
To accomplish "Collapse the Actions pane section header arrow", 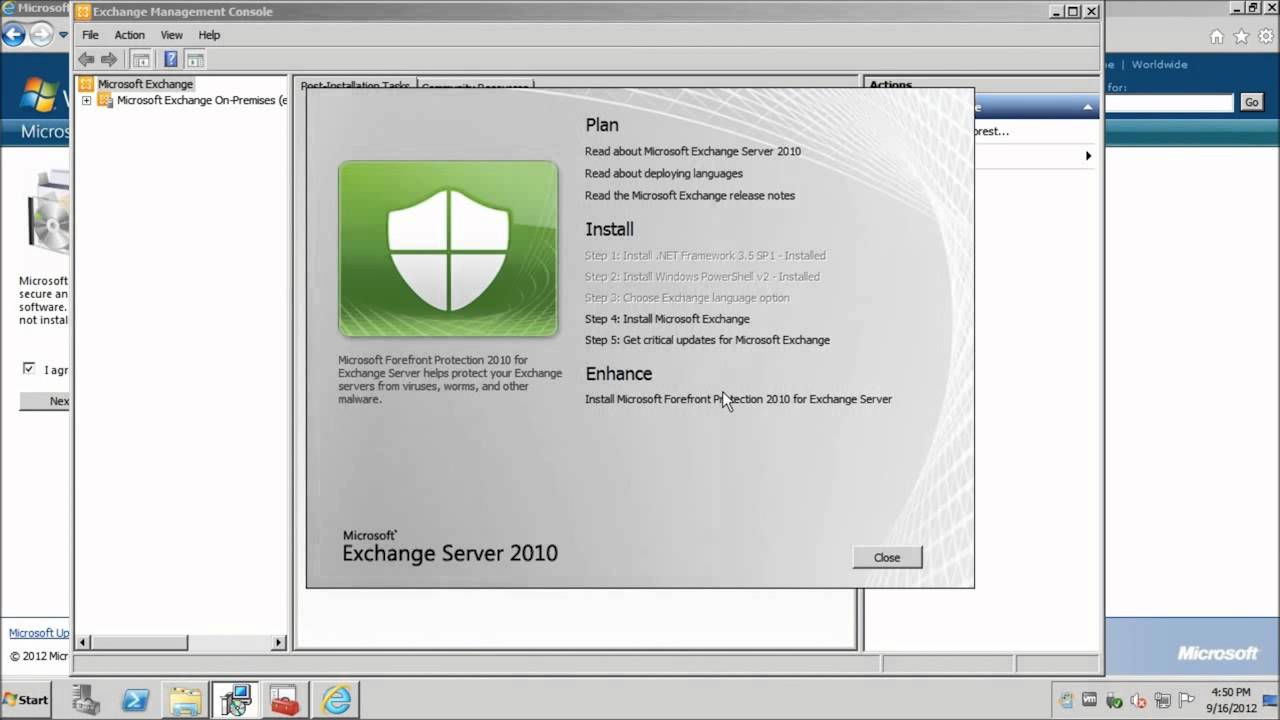I will pos(1088,107).
